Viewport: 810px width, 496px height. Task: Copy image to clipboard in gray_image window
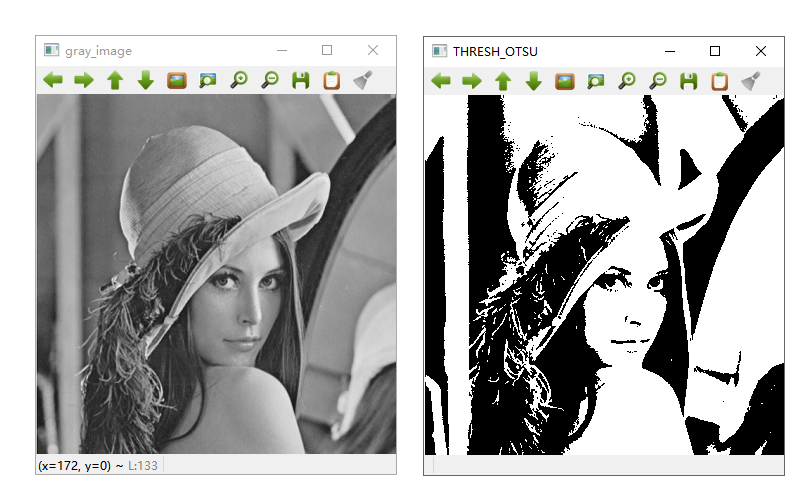coord(332,80)
